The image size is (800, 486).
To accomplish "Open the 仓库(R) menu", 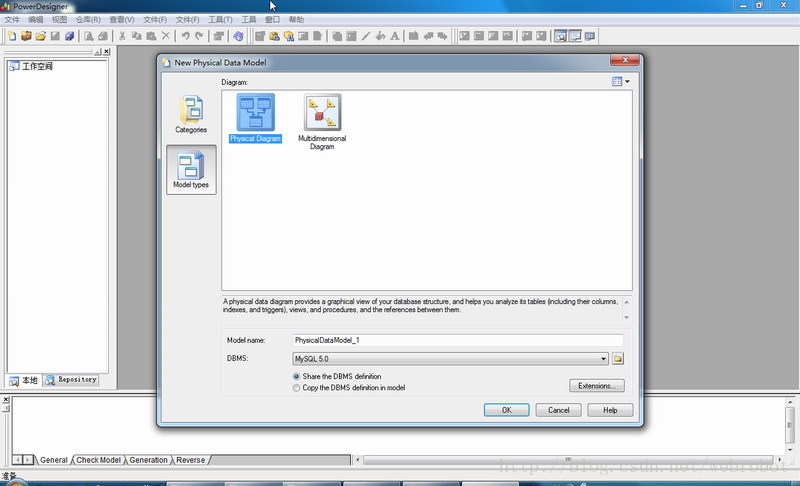I will click(88, 19).
